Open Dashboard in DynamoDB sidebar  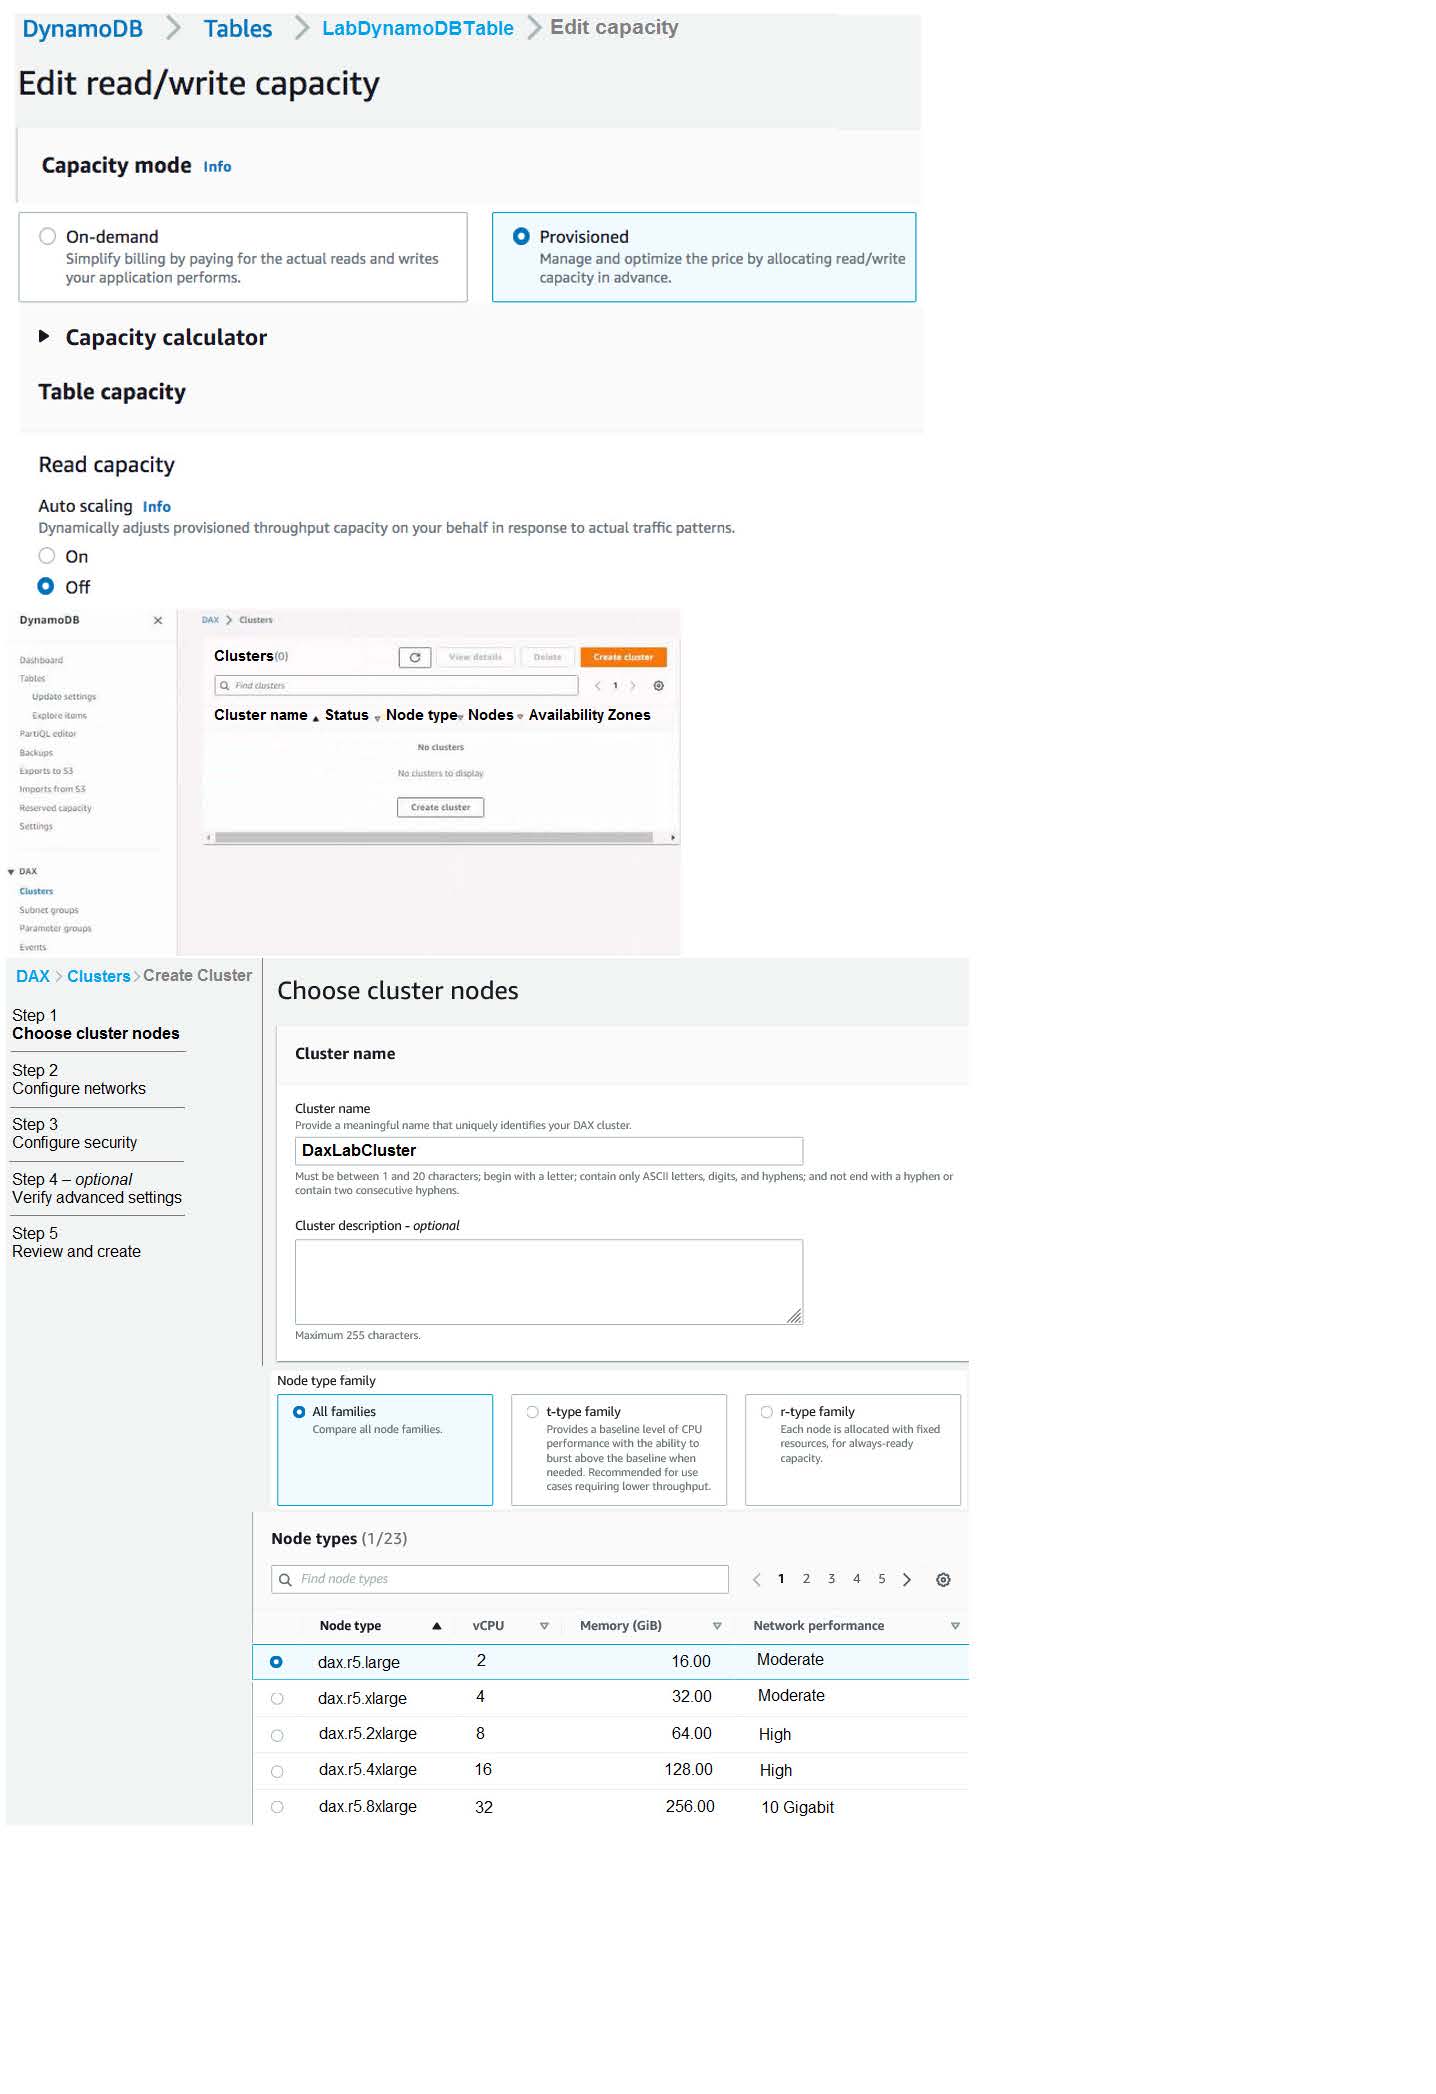point(41,660)
